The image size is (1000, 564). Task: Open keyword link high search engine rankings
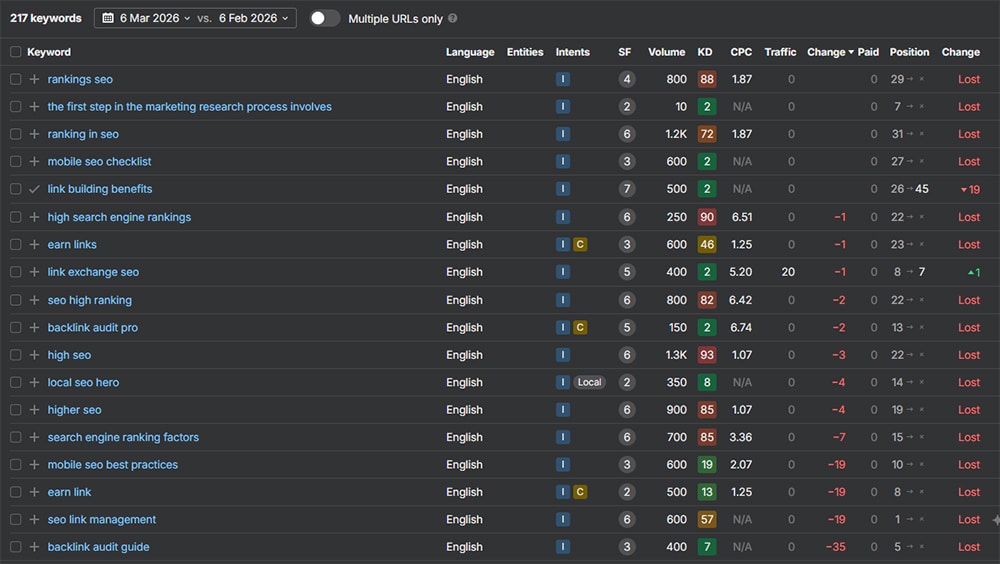coord(119,217)
